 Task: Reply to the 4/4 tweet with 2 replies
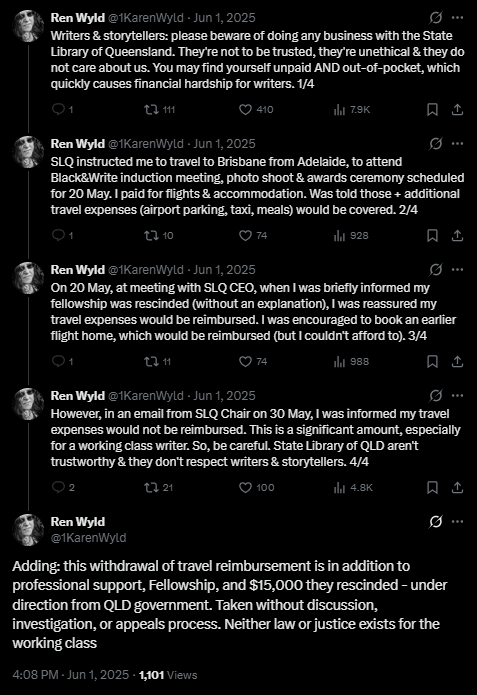[x=63, y=487]
